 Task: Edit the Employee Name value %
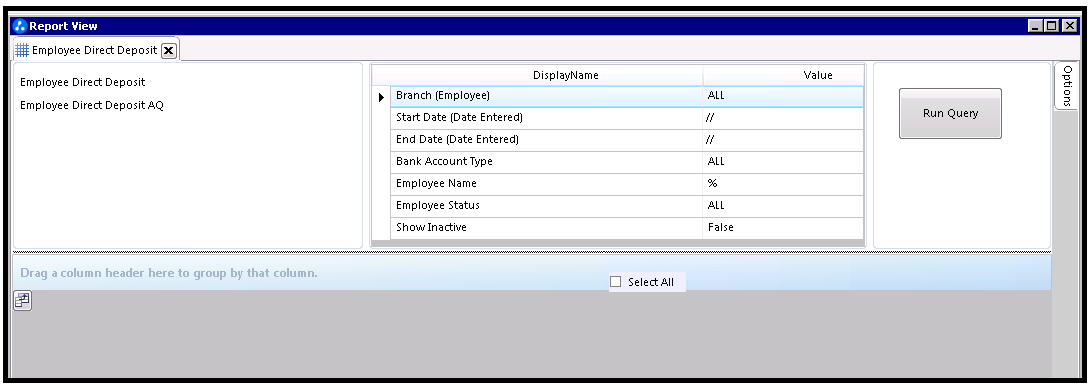click(783, 184)
